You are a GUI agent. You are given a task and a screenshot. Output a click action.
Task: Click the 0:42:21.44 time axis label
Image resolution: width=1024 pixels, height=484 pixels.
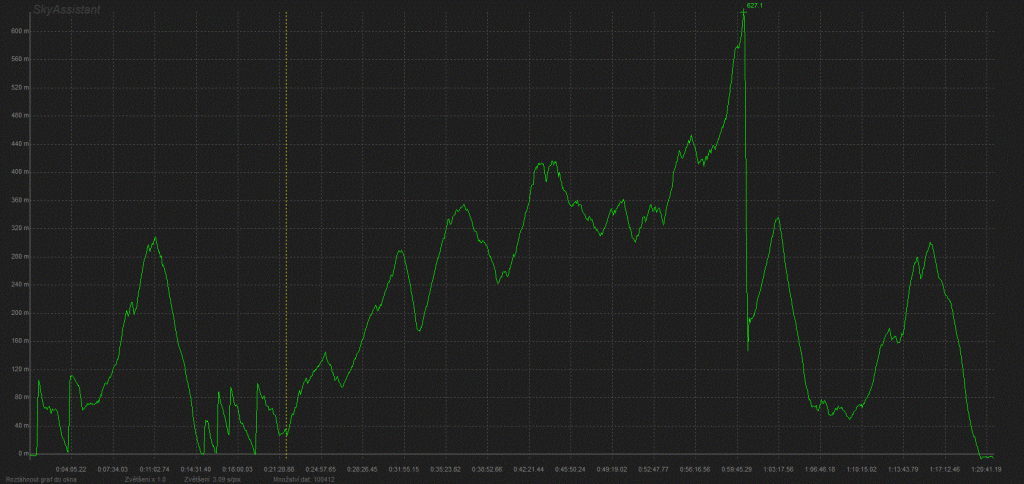tap(528, 468)
